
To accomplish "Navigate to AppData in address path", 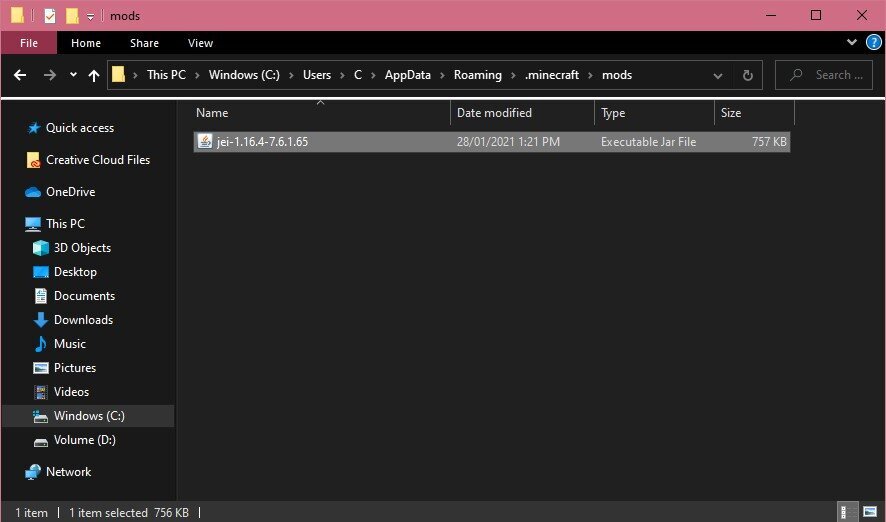I will (x=407, y=75).
